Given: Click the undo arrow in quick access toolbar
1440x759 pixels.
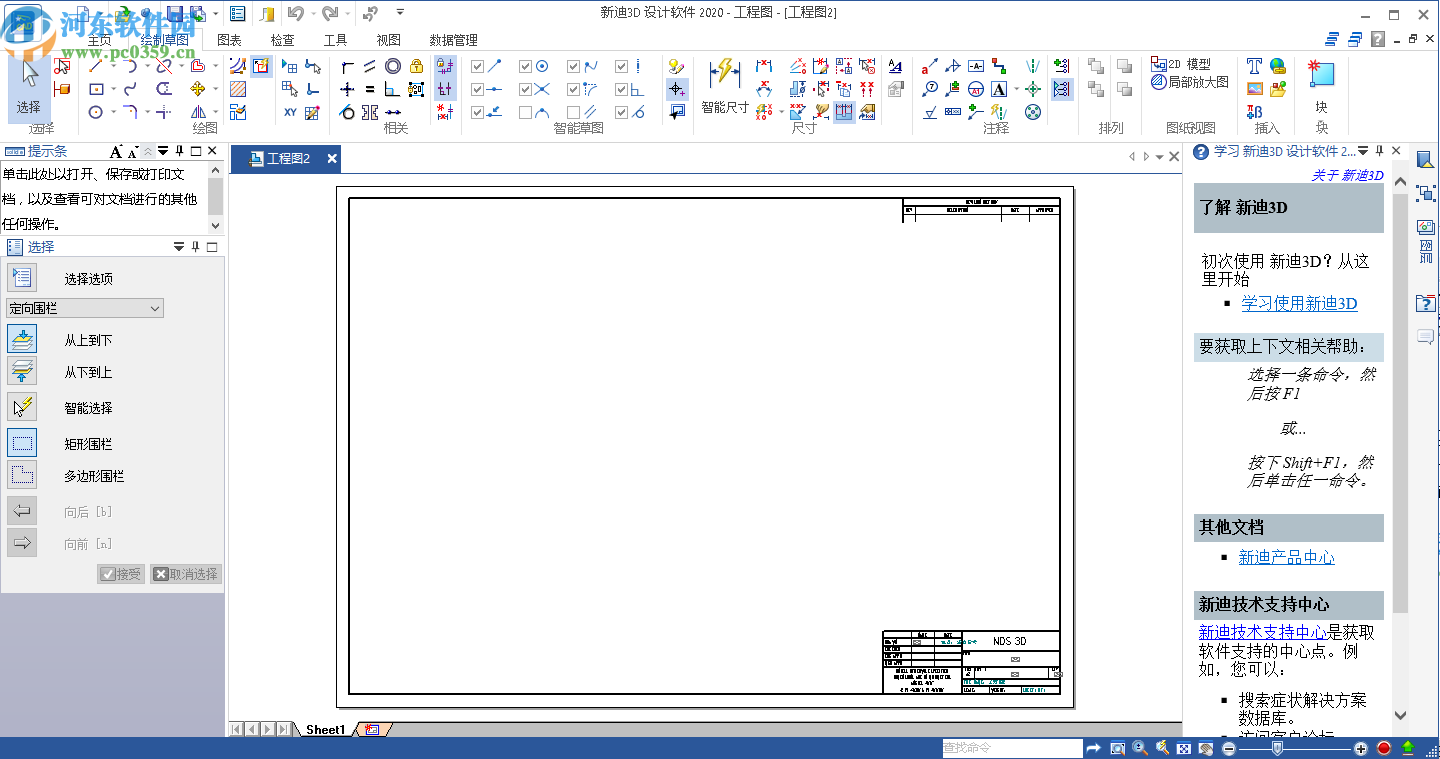Looking at the screenshot, I should pyautogui.click(x=295, y=13).
